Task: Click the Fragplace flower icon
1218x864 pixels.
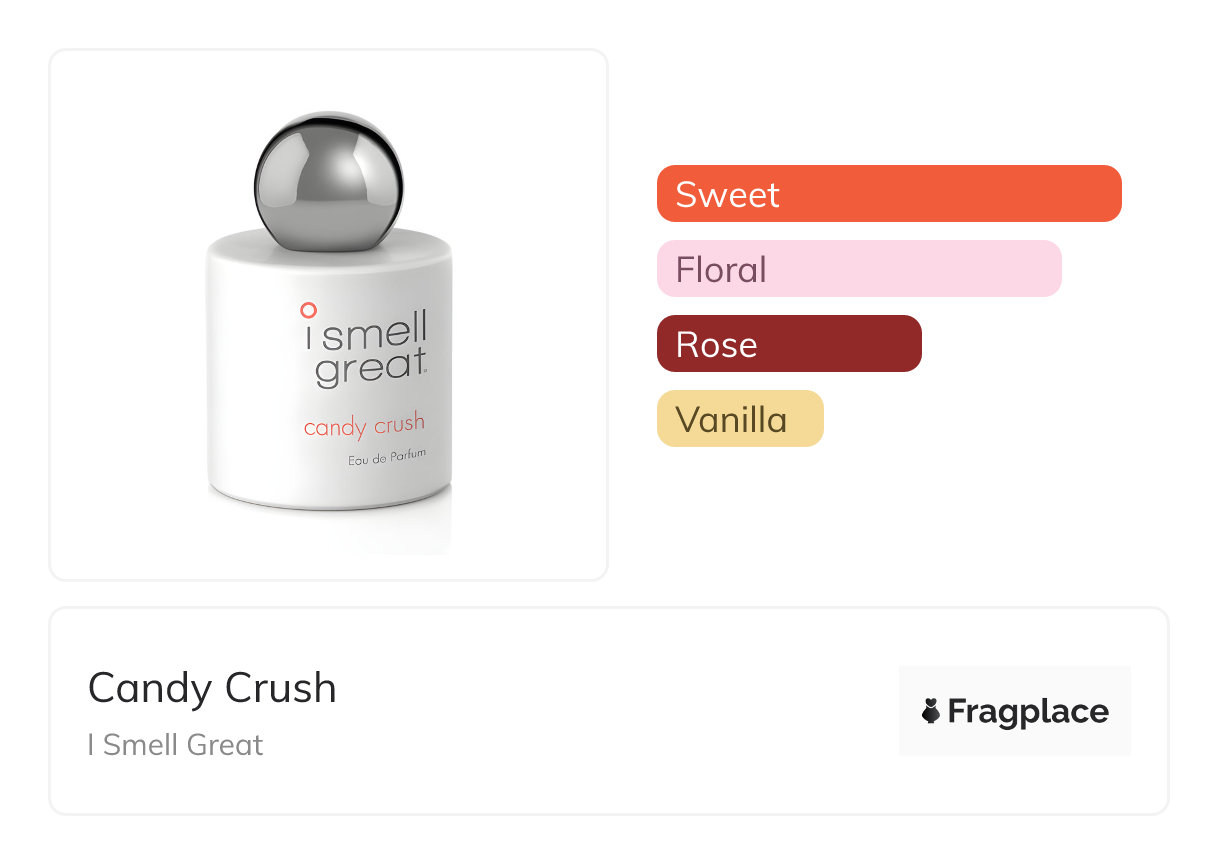Action: [931, 711]
